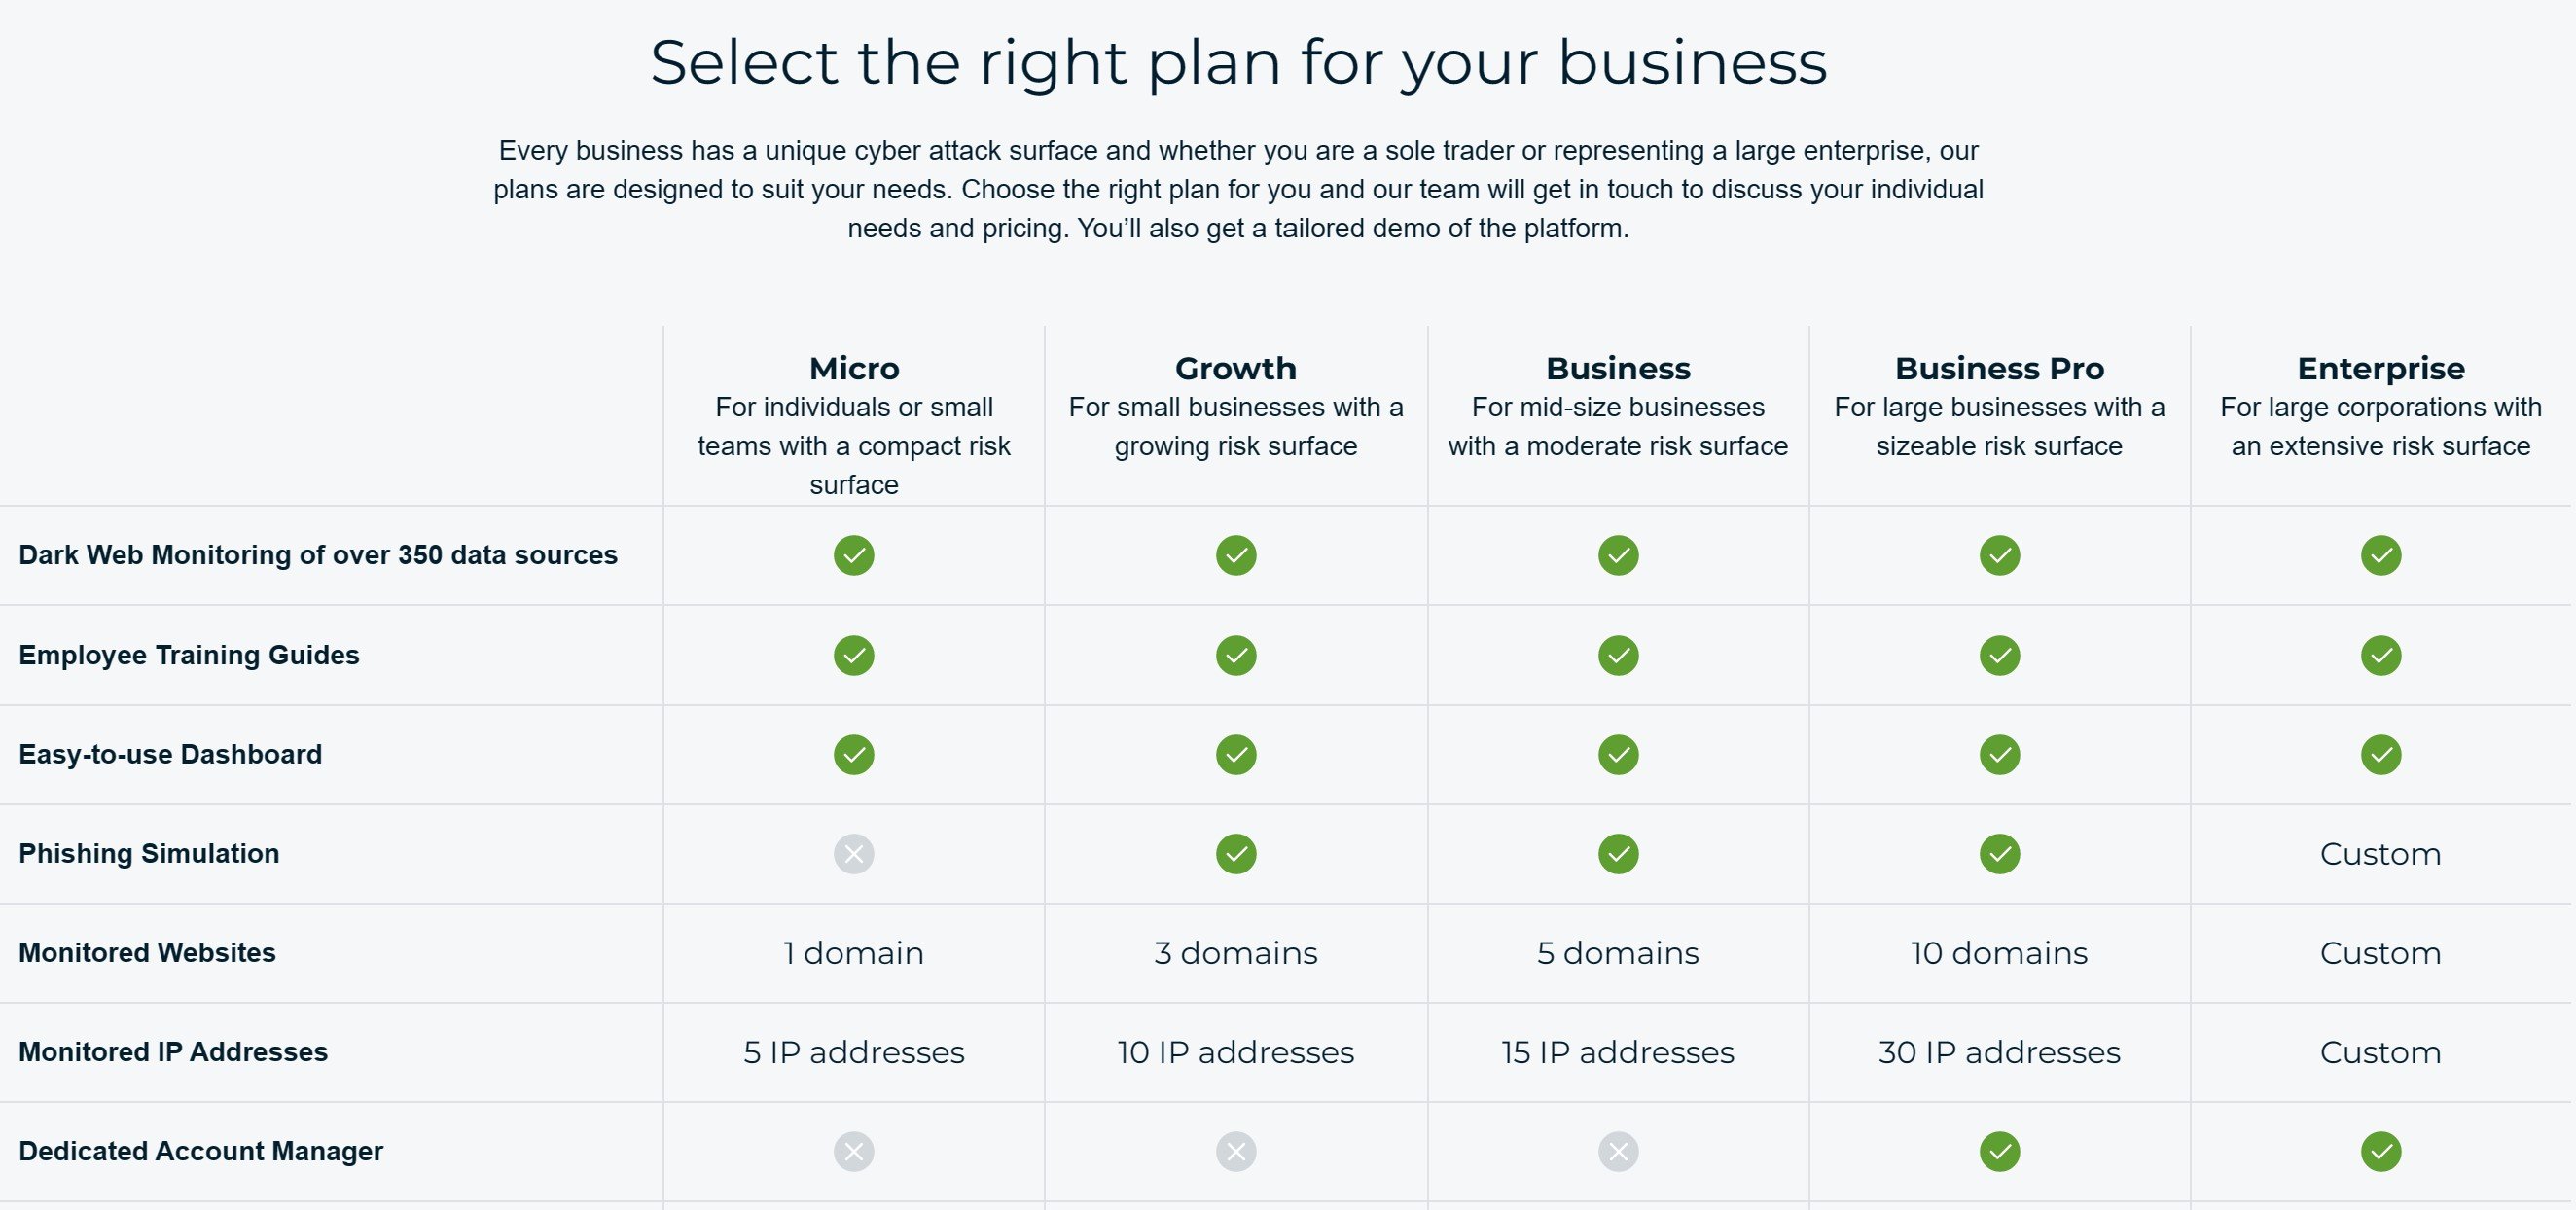The height and width of the screenshot is (1210, 2576).
Task: Select the Micro plan column heading
Action: click(x=853, y=368)
